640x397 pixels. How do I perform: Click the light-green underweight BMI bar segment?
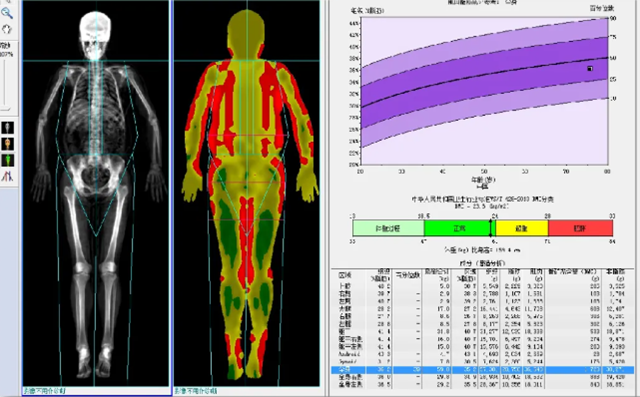[x=388, y=228]
